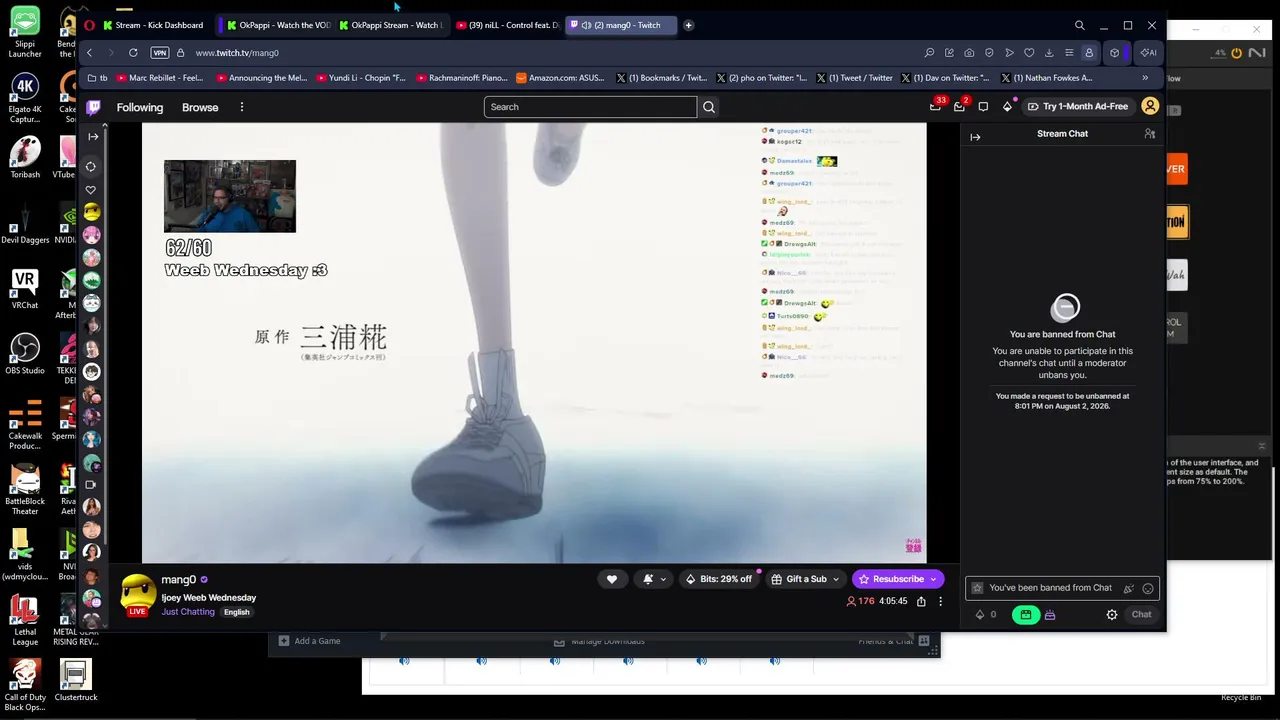
Task: Reload the twitch.tv page
Action: click(x=133, y=53)
